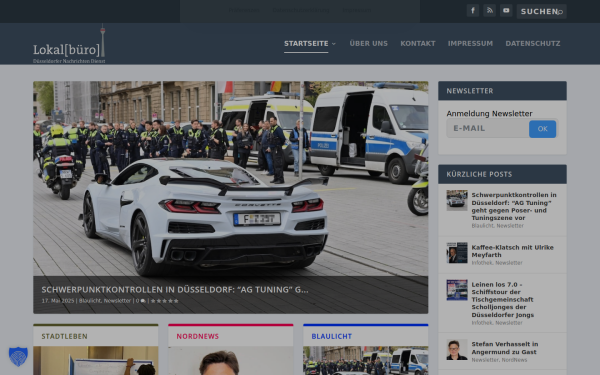Open the RSS feed icon
Screen dimensions: 600x375
click(489, 11)
